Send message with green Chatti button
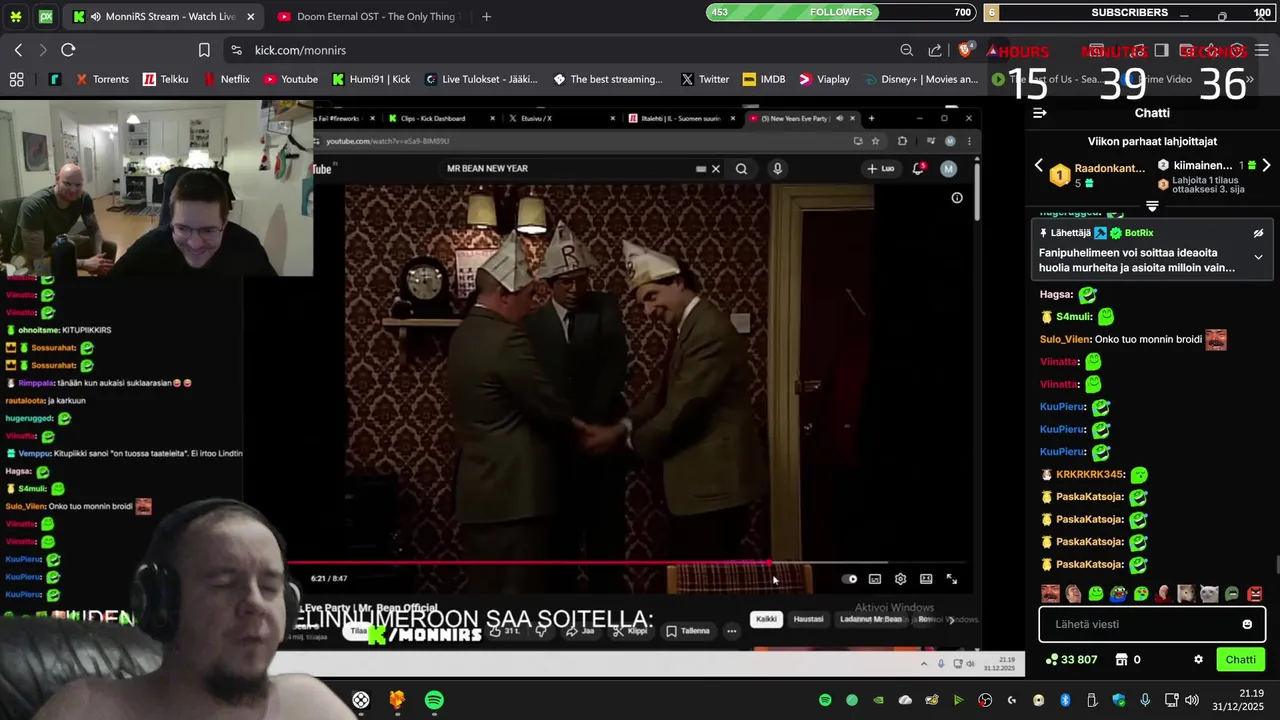The image size is (1280, 720). 1240,659
